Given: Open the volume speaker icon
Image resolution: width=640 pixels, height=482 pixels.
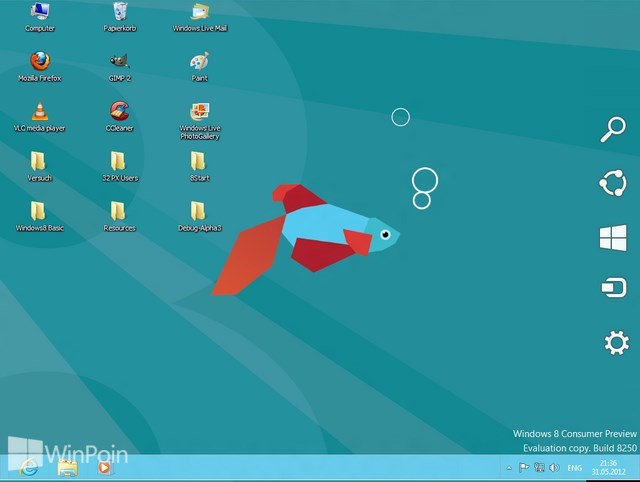Looking at the screenshot, I should coord(554,468).
